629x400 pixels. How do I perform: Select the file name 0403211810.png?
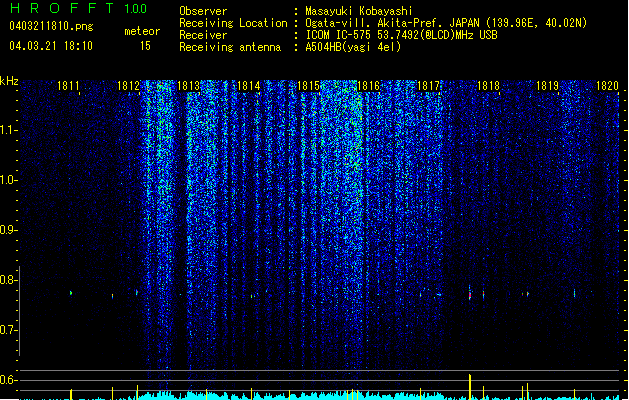(x=51, y=27)
